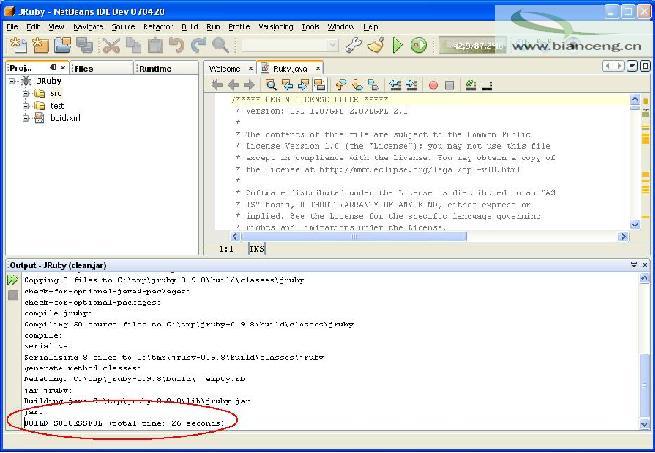Click the New Project toolbar icon
Viewport: 655px width, 453px height.
pos(40,45)
